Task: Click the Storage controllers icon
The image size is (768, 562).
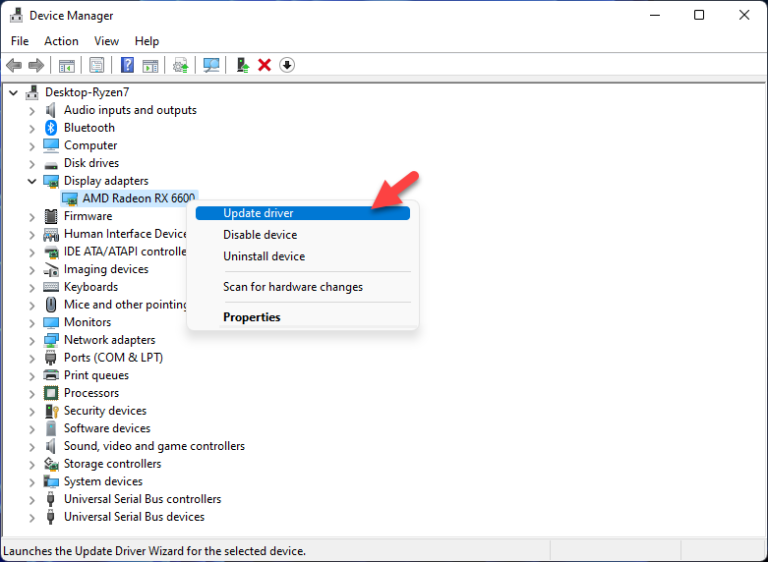Action: (x=51, y=464)
